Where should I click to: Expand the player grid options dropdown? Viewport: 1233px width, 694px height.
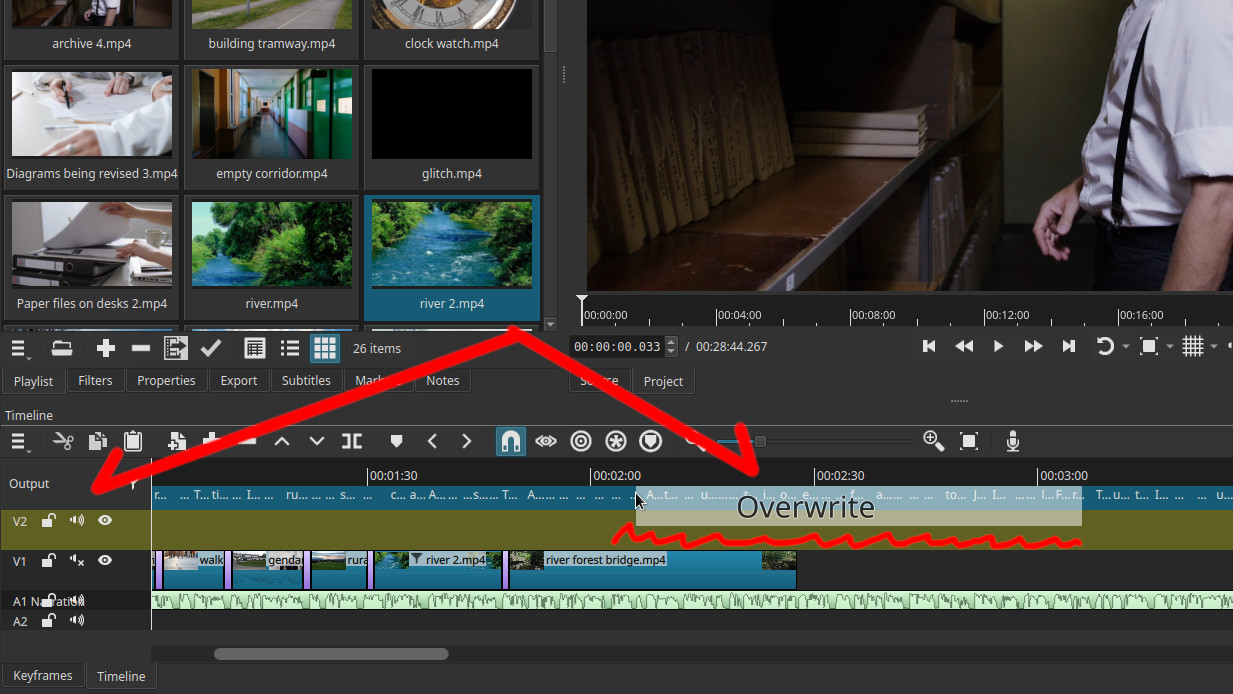point(1214,347)
